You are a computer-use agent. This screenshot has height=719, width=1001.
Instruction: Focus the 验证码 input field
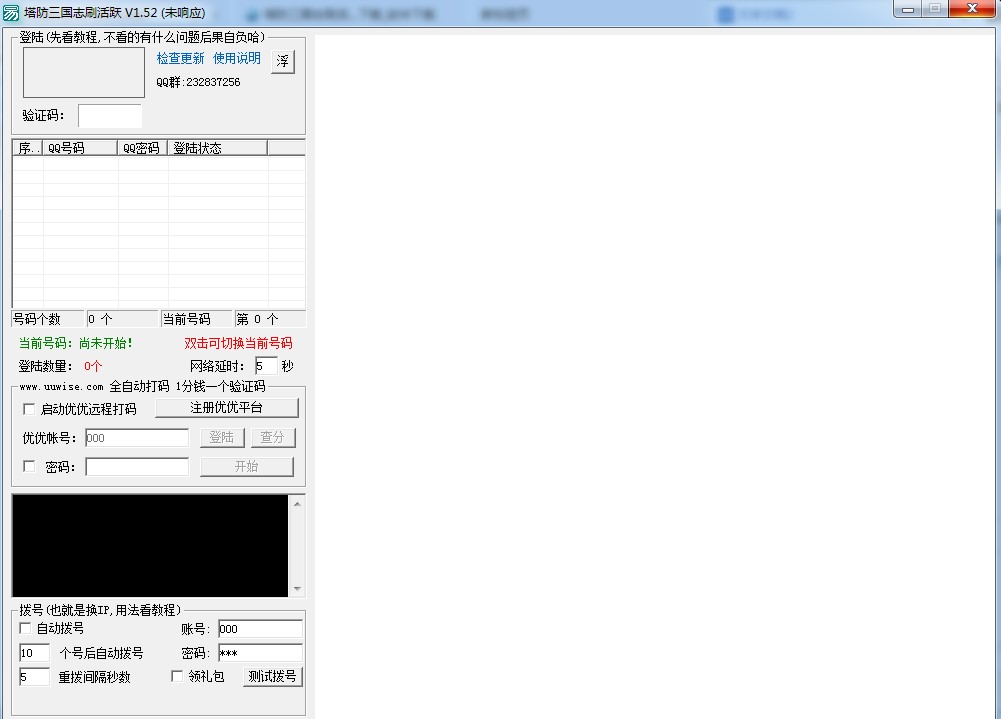click(x=110, y=116)
